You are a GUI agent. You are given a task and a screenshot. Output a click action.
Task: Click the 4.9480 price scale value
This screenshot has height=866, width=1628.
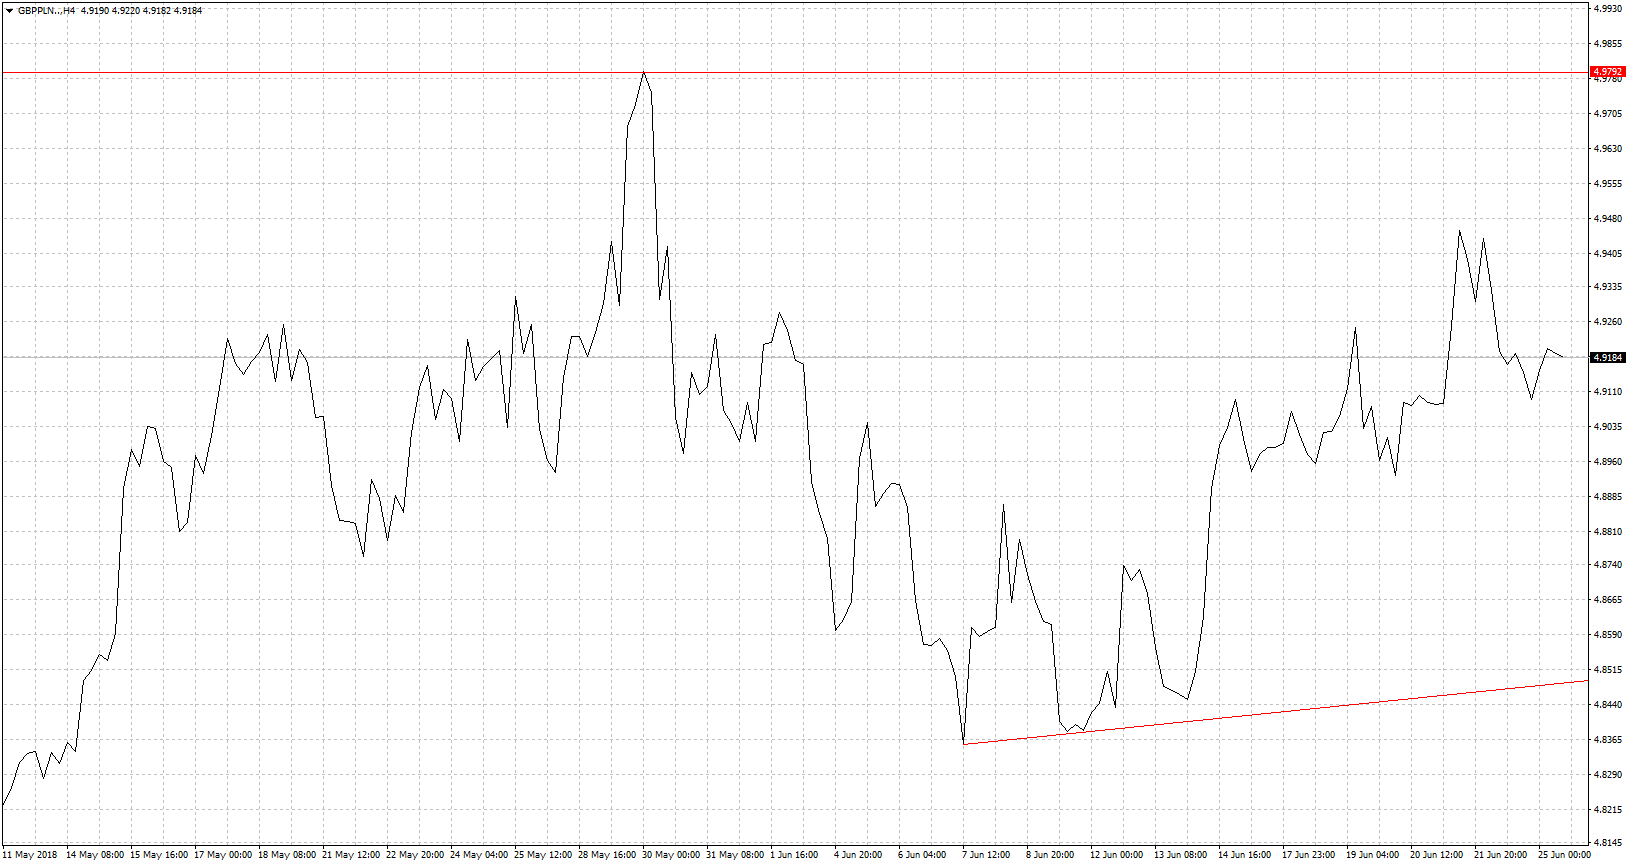point(1607,219)
